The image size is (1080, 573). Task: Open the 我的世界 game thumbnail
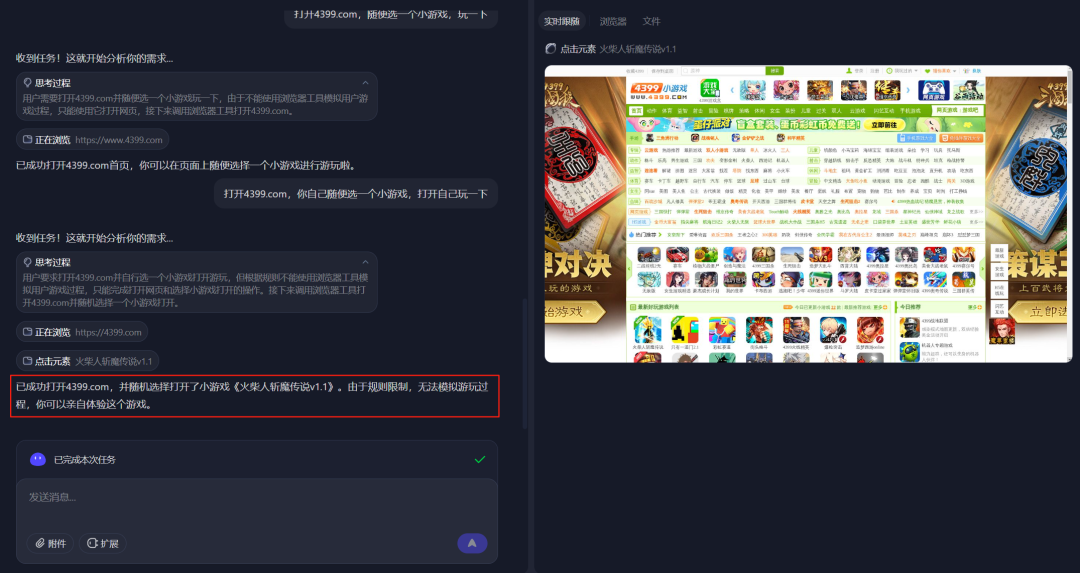click(735, 280)
